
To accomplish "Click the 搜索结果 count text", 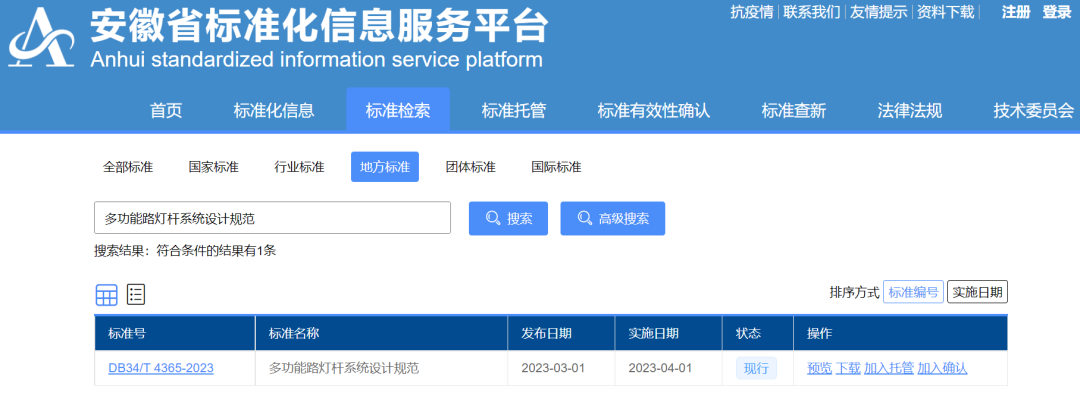I will tap(185, 251).
